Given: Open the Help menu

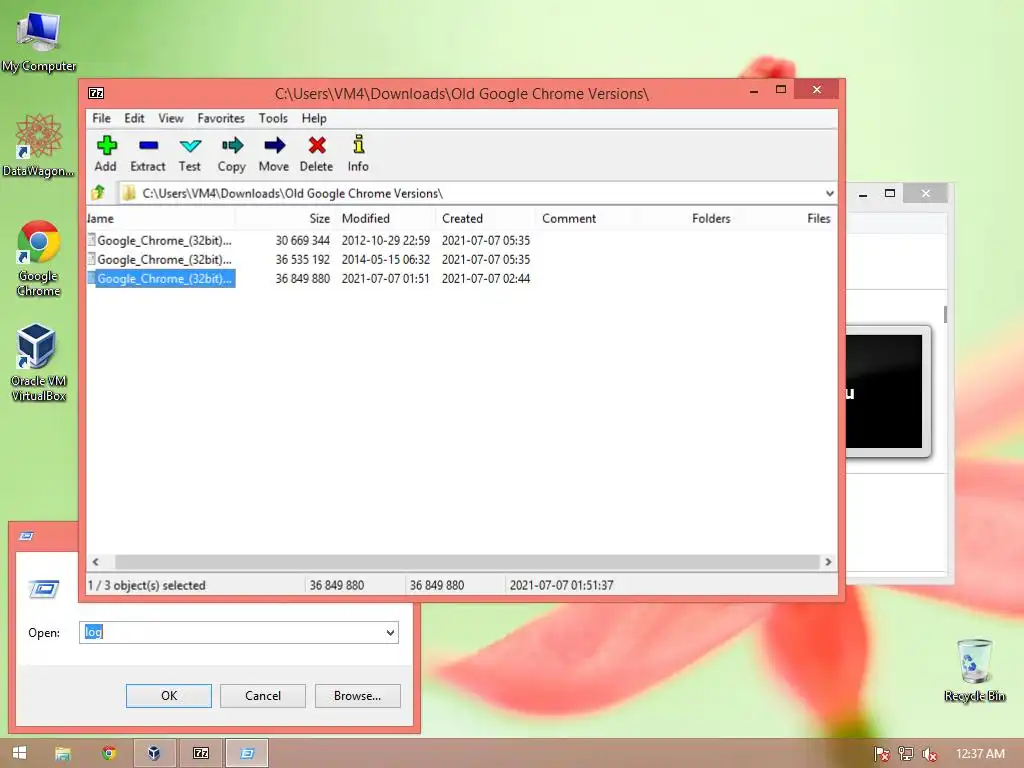Looking at the screenshot, I should [x=313, y=118].
